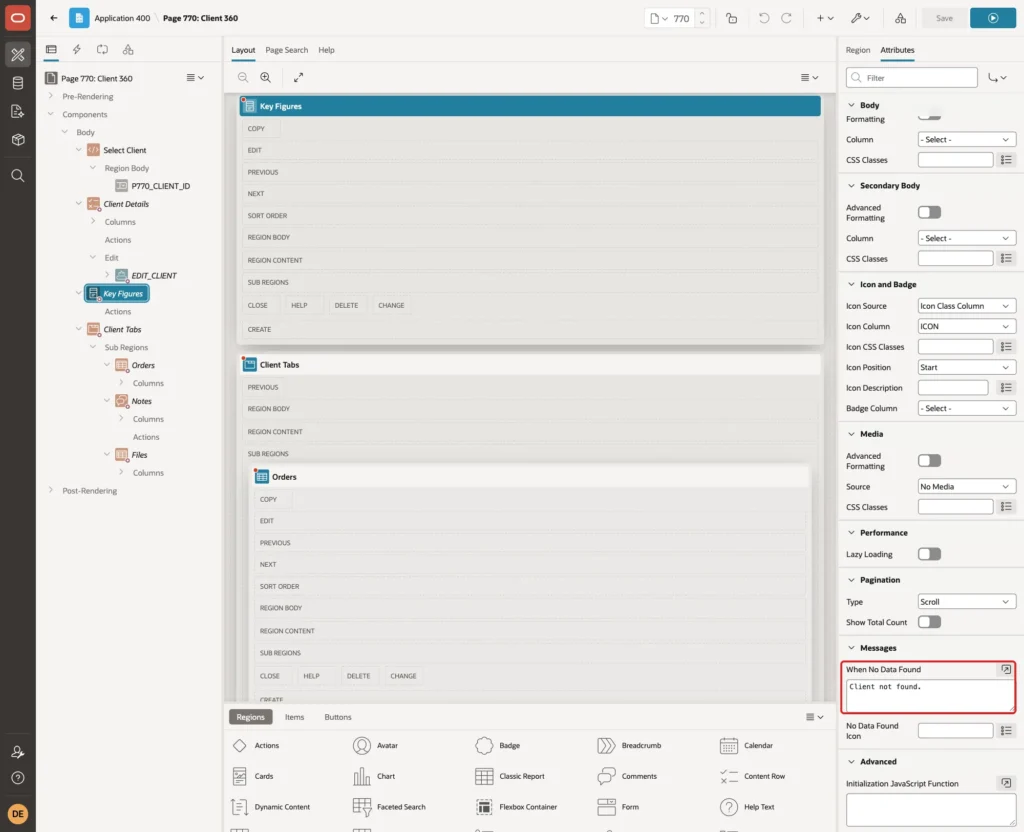Run the page with play button
Screen dimensions: 1024x832
point(993,18)
